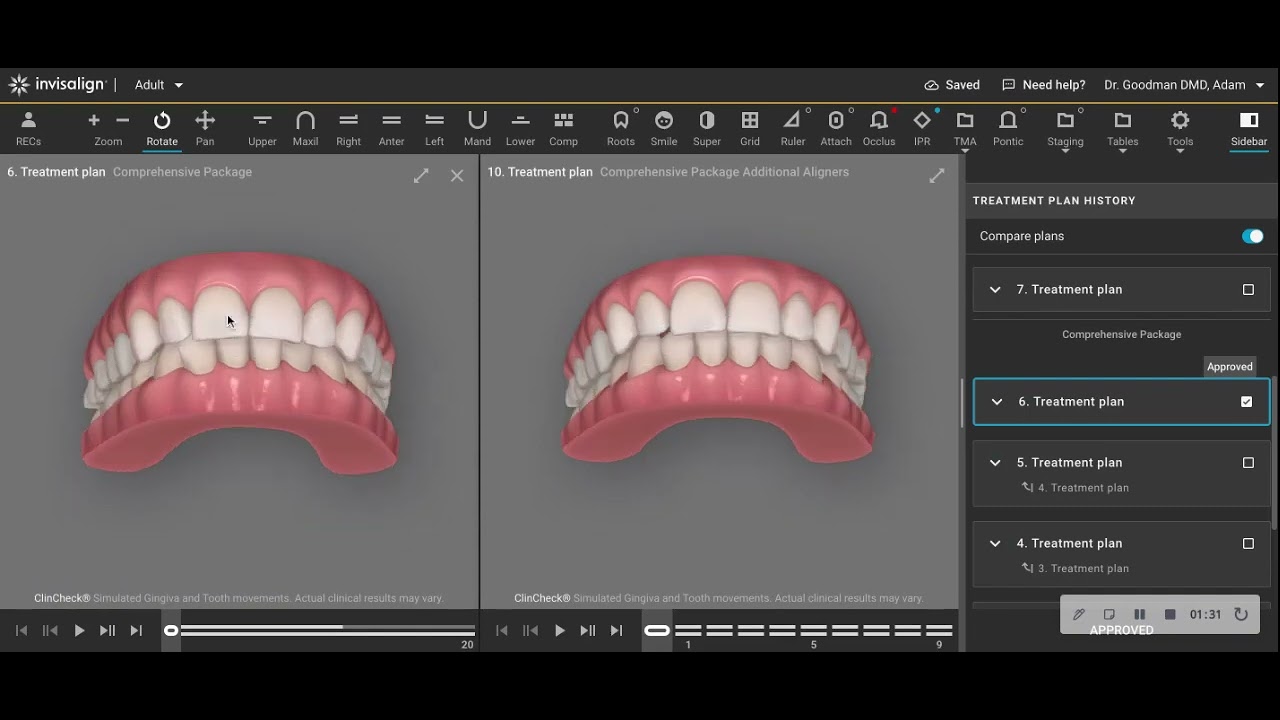Switch to Lower arch view
The height and width of the screenshot is (720, 1280).
(520, 128)
